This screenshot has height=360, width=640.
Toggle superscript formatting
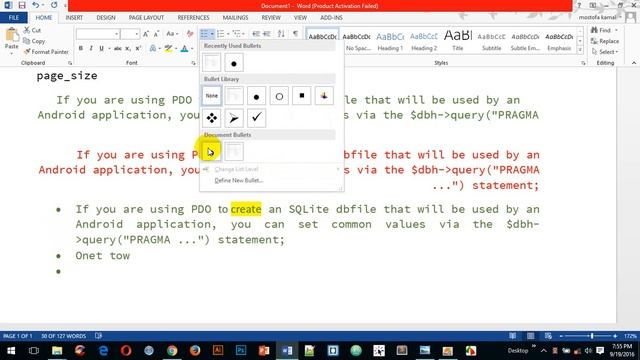click(x=138, y=49)
